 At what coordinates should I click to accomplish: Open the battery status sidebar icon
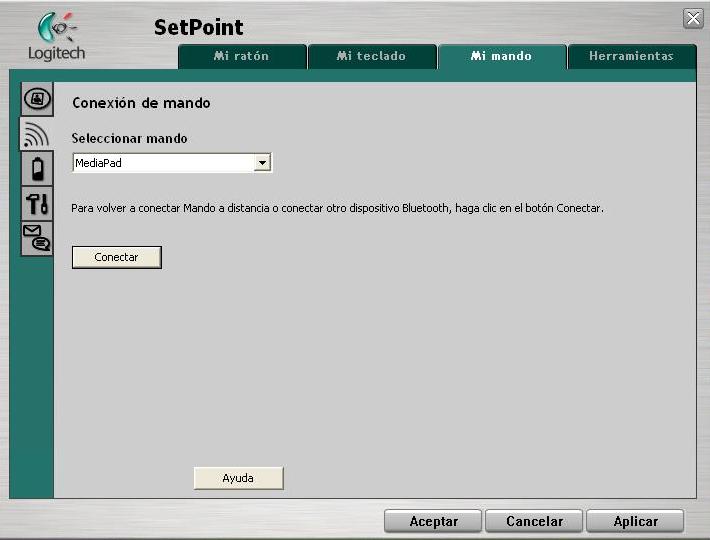click(x=37, y=168)
